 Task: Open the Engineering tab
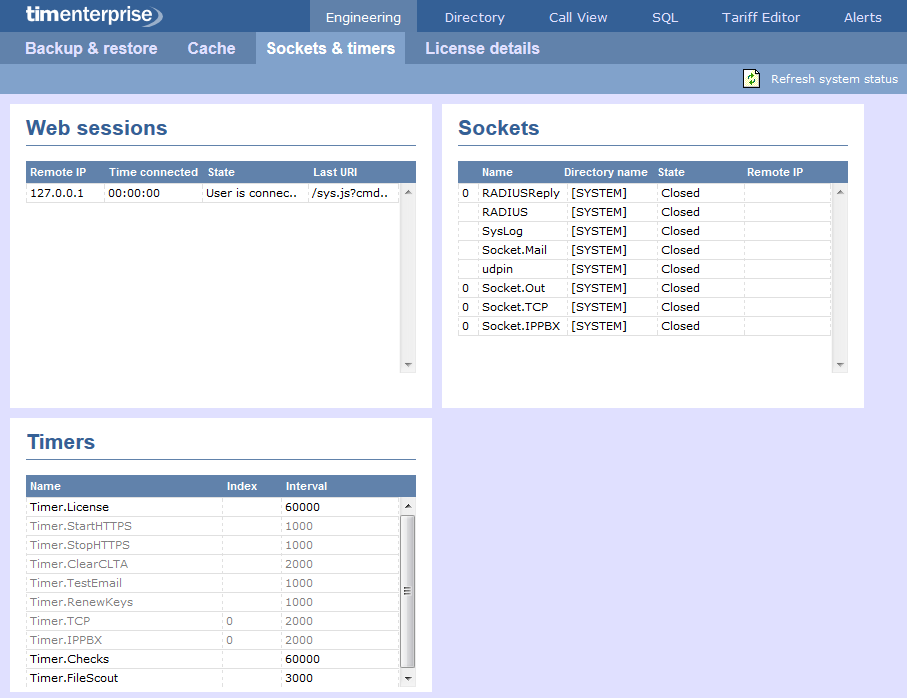click(363, 17)
